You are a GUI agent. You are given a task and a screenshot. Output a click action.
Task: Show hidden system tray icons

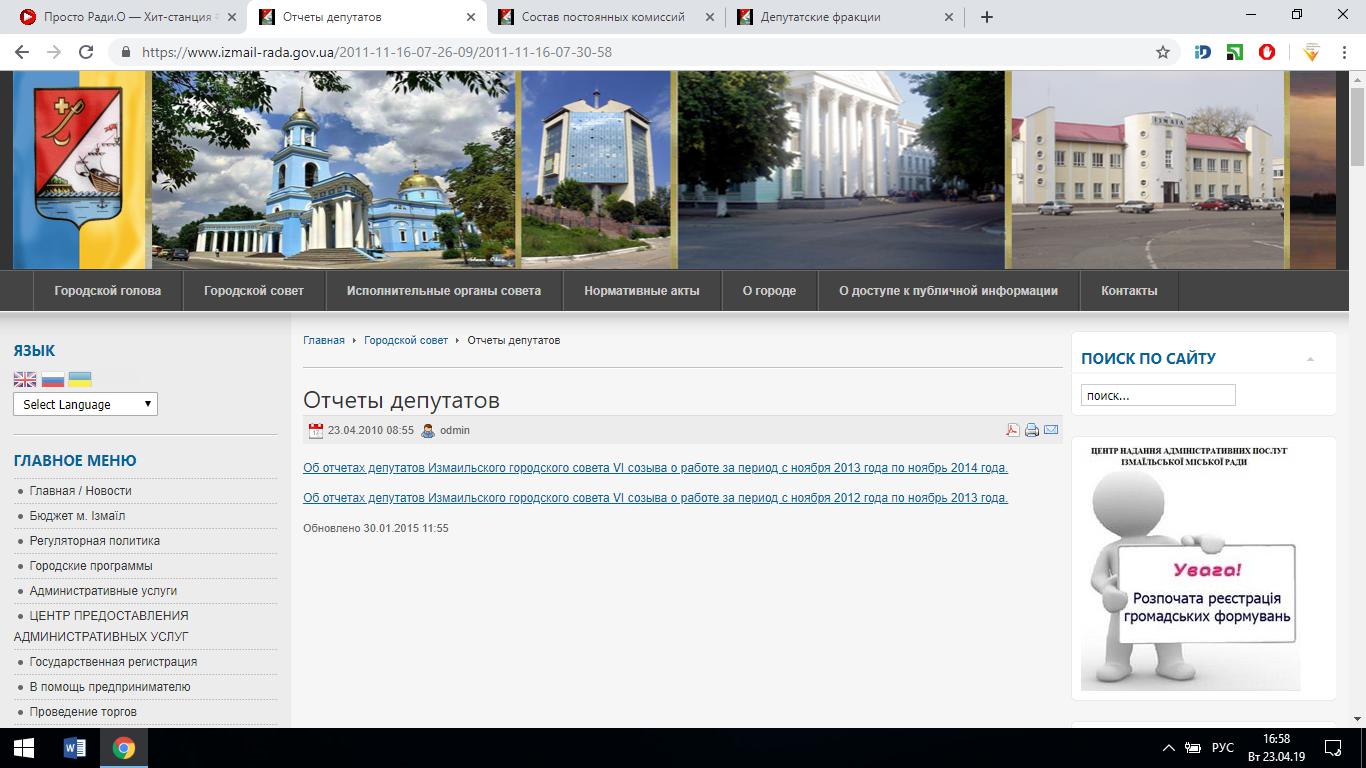point(1168,748)
